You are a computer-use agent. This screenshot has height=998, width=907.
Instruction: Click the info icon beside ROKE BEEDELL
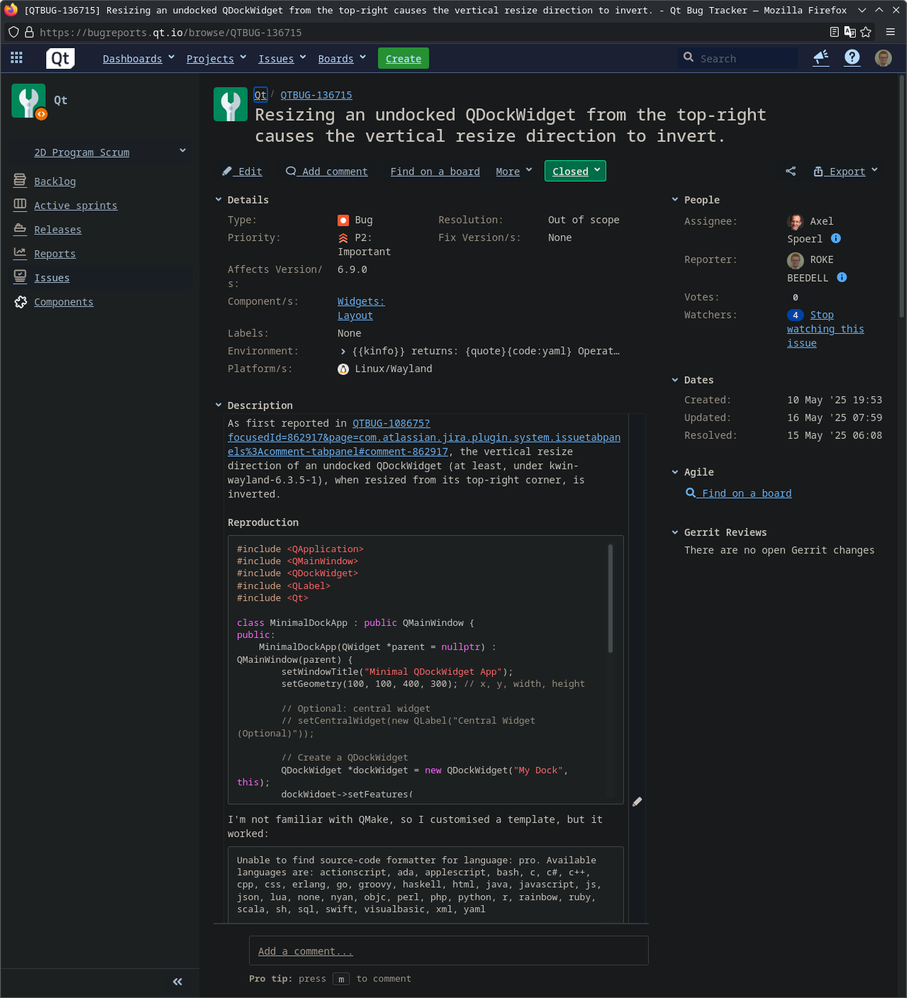[841, 278]
